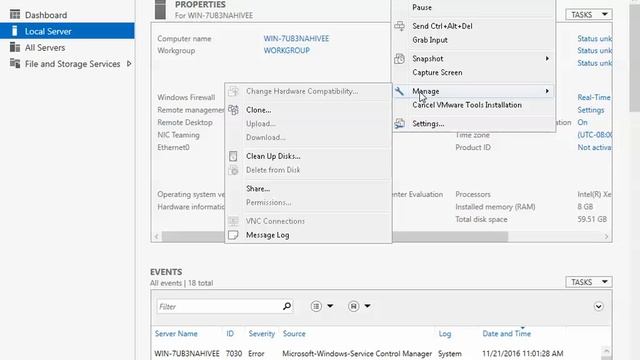
Task: Click the 'Windows Firewall' label
Action: pyautogui.click(x=186, y=98)
